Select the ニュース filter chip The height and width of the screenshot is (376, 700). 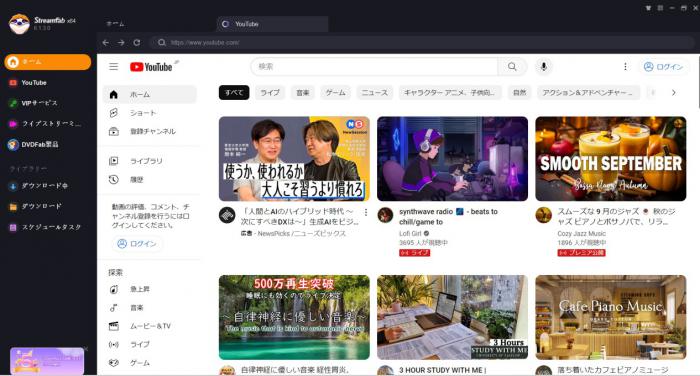(x=375, y=92)
